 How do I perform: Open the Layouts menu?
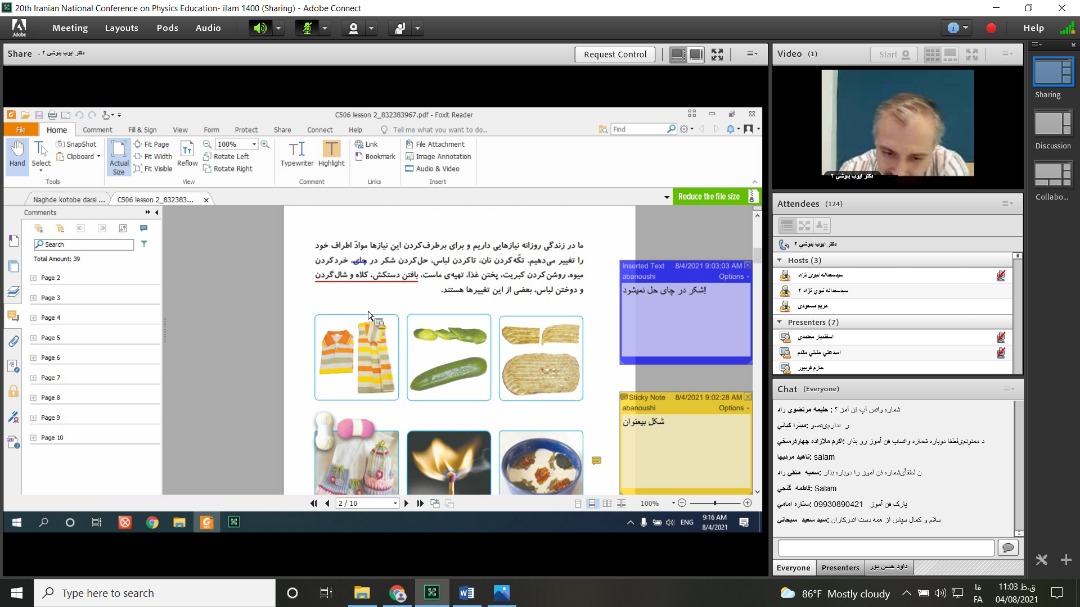[122, 28]
